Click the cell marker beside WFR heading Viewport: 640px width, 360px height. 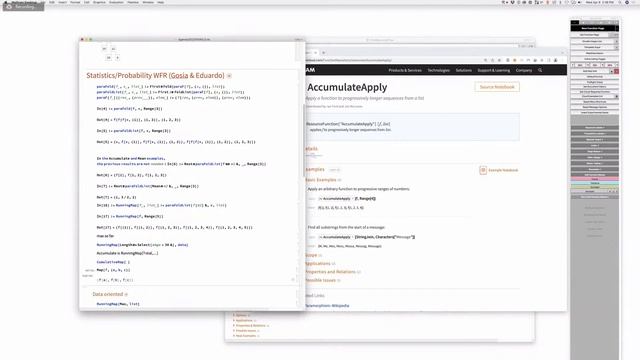tap(229, 76)
